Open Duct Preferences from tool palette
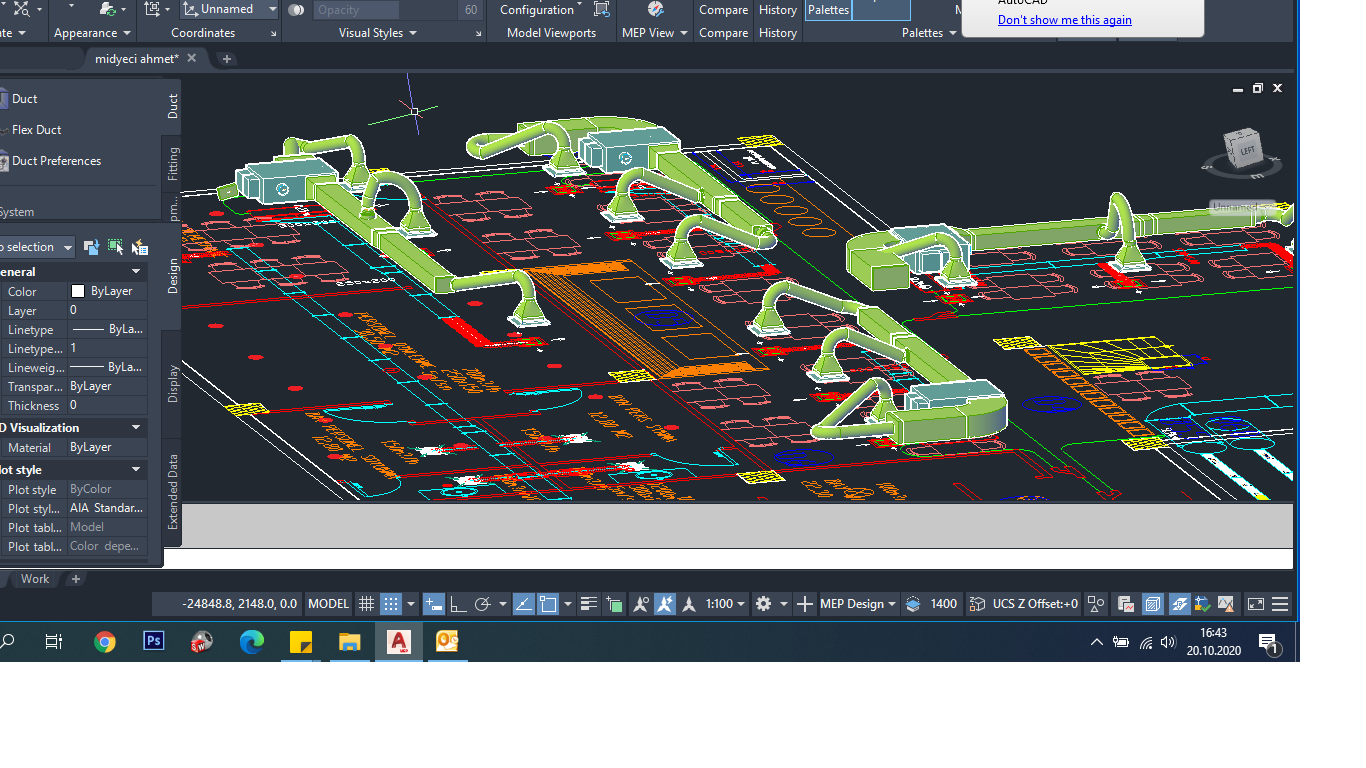 [x=56, y=161]
